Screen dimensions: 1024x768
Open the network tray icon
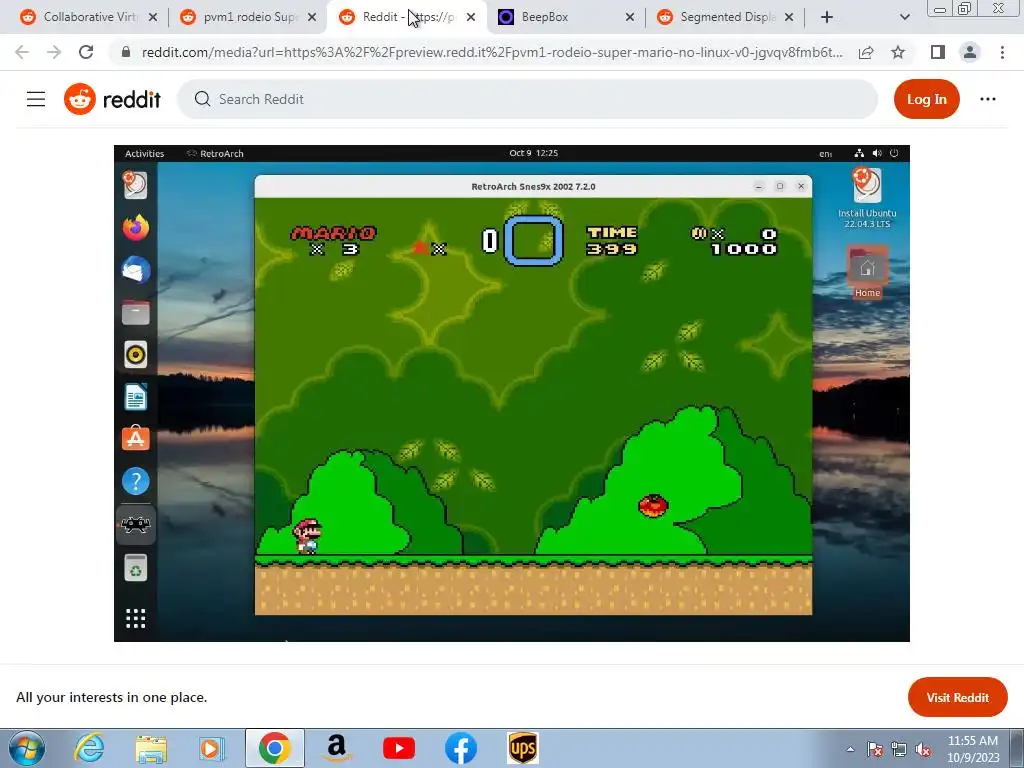tap(899, 750)
